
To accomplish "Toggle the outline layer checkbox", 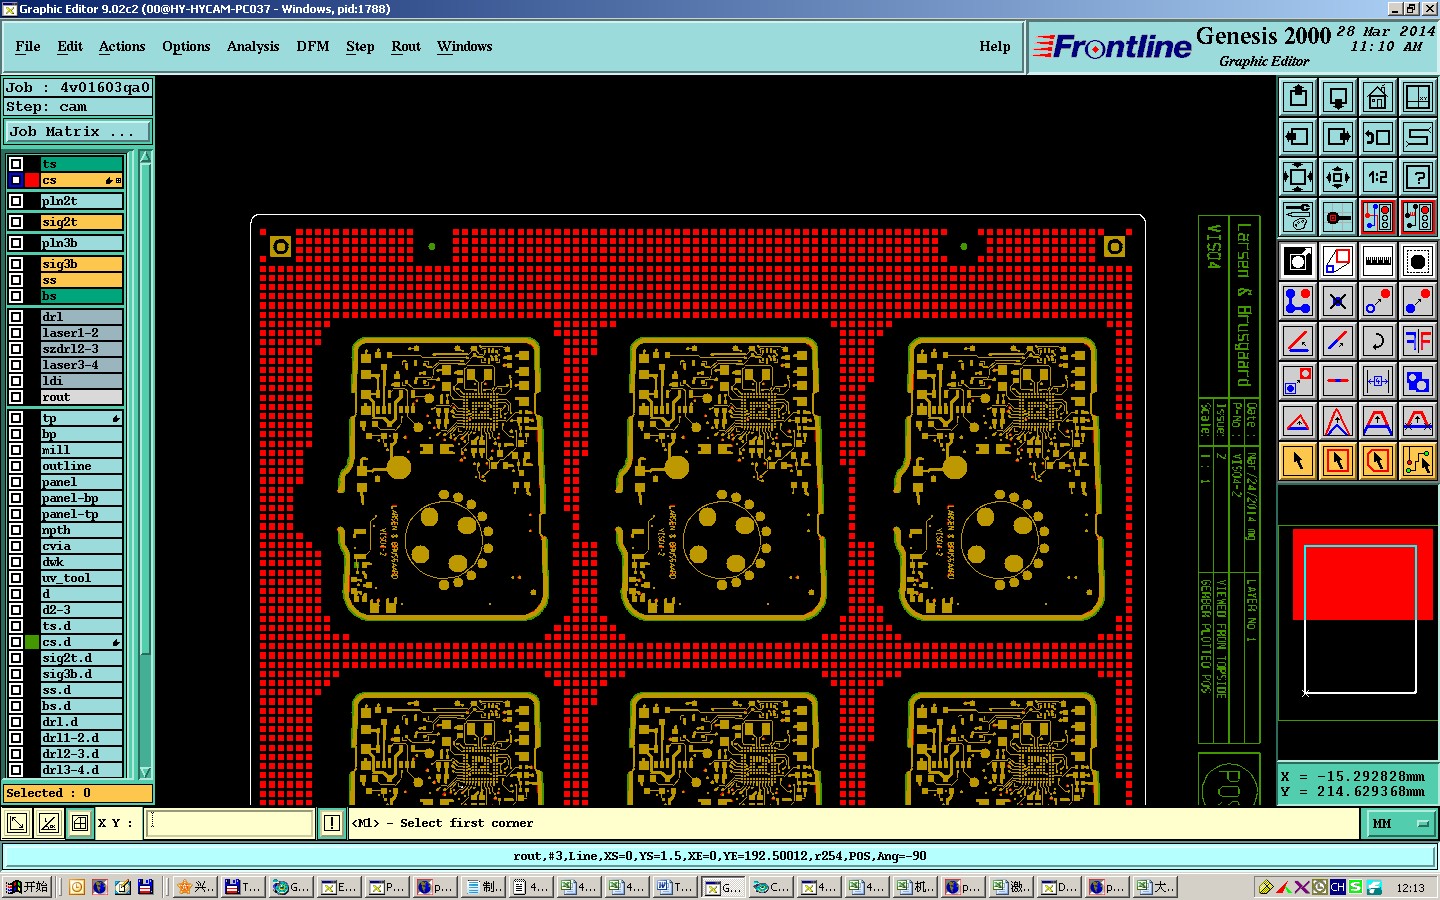I will [16, 466].
